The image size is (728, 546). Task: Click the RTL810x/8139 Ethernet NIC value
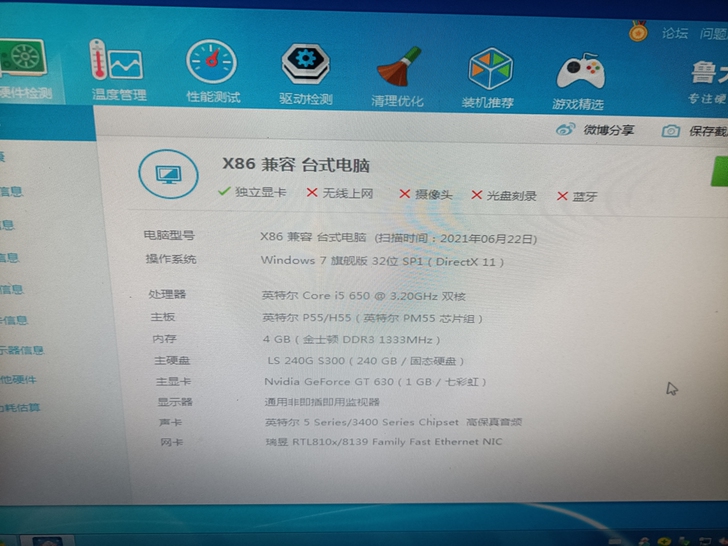[384, 442]
